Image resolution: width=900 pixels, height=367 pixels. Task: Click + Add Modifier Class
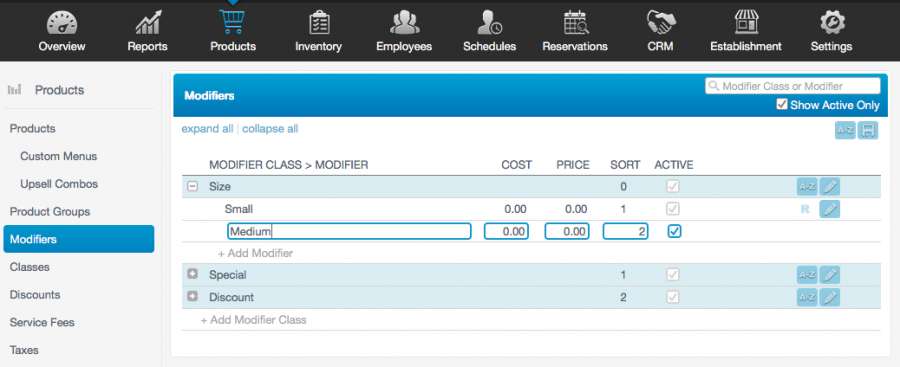pos(253,320)
